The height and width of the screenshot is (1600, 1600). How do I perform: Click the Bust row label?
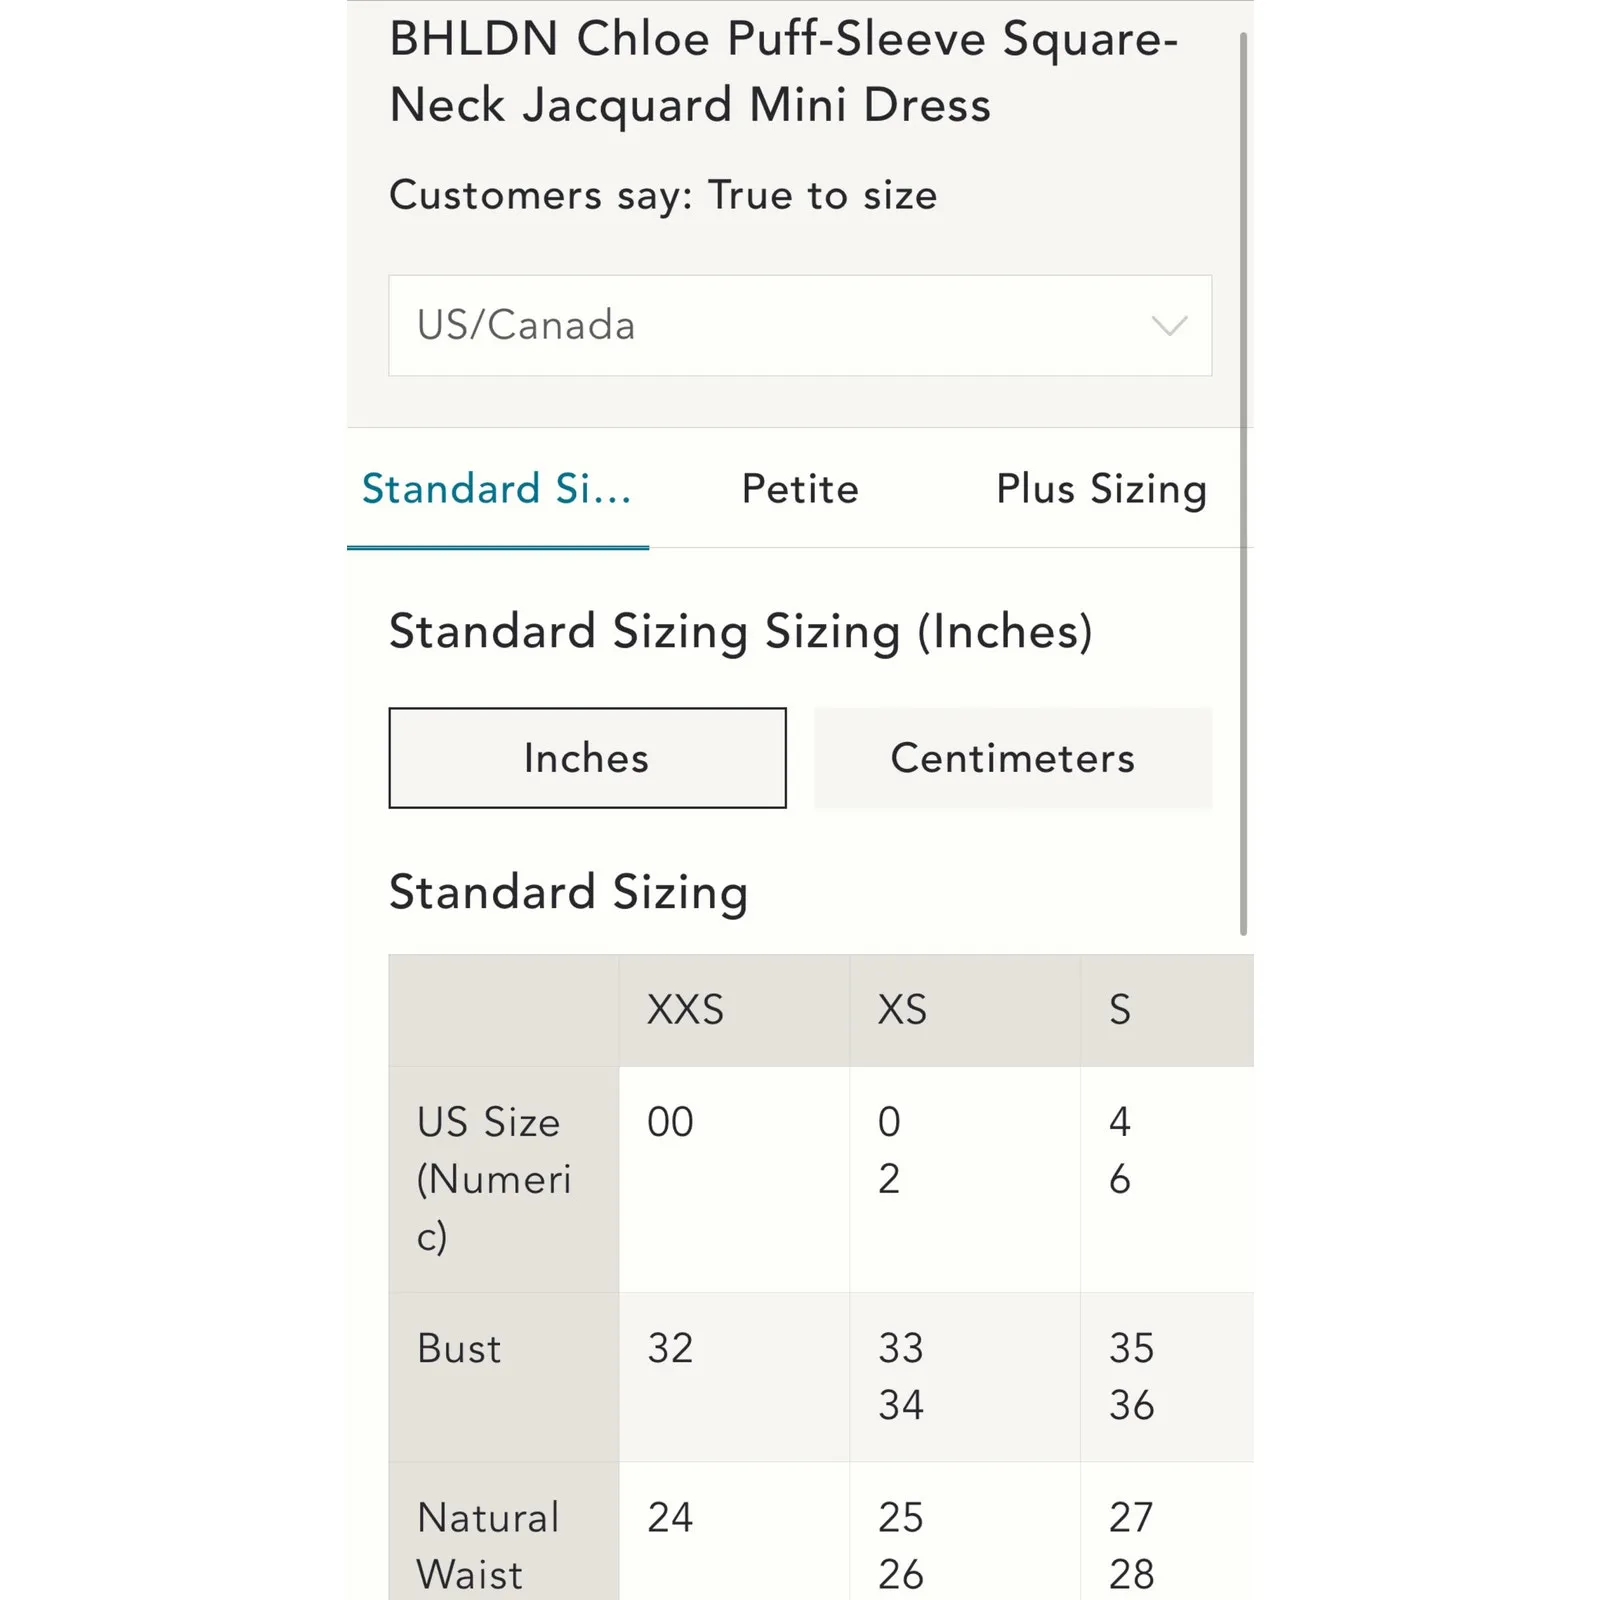(459, 1349)
